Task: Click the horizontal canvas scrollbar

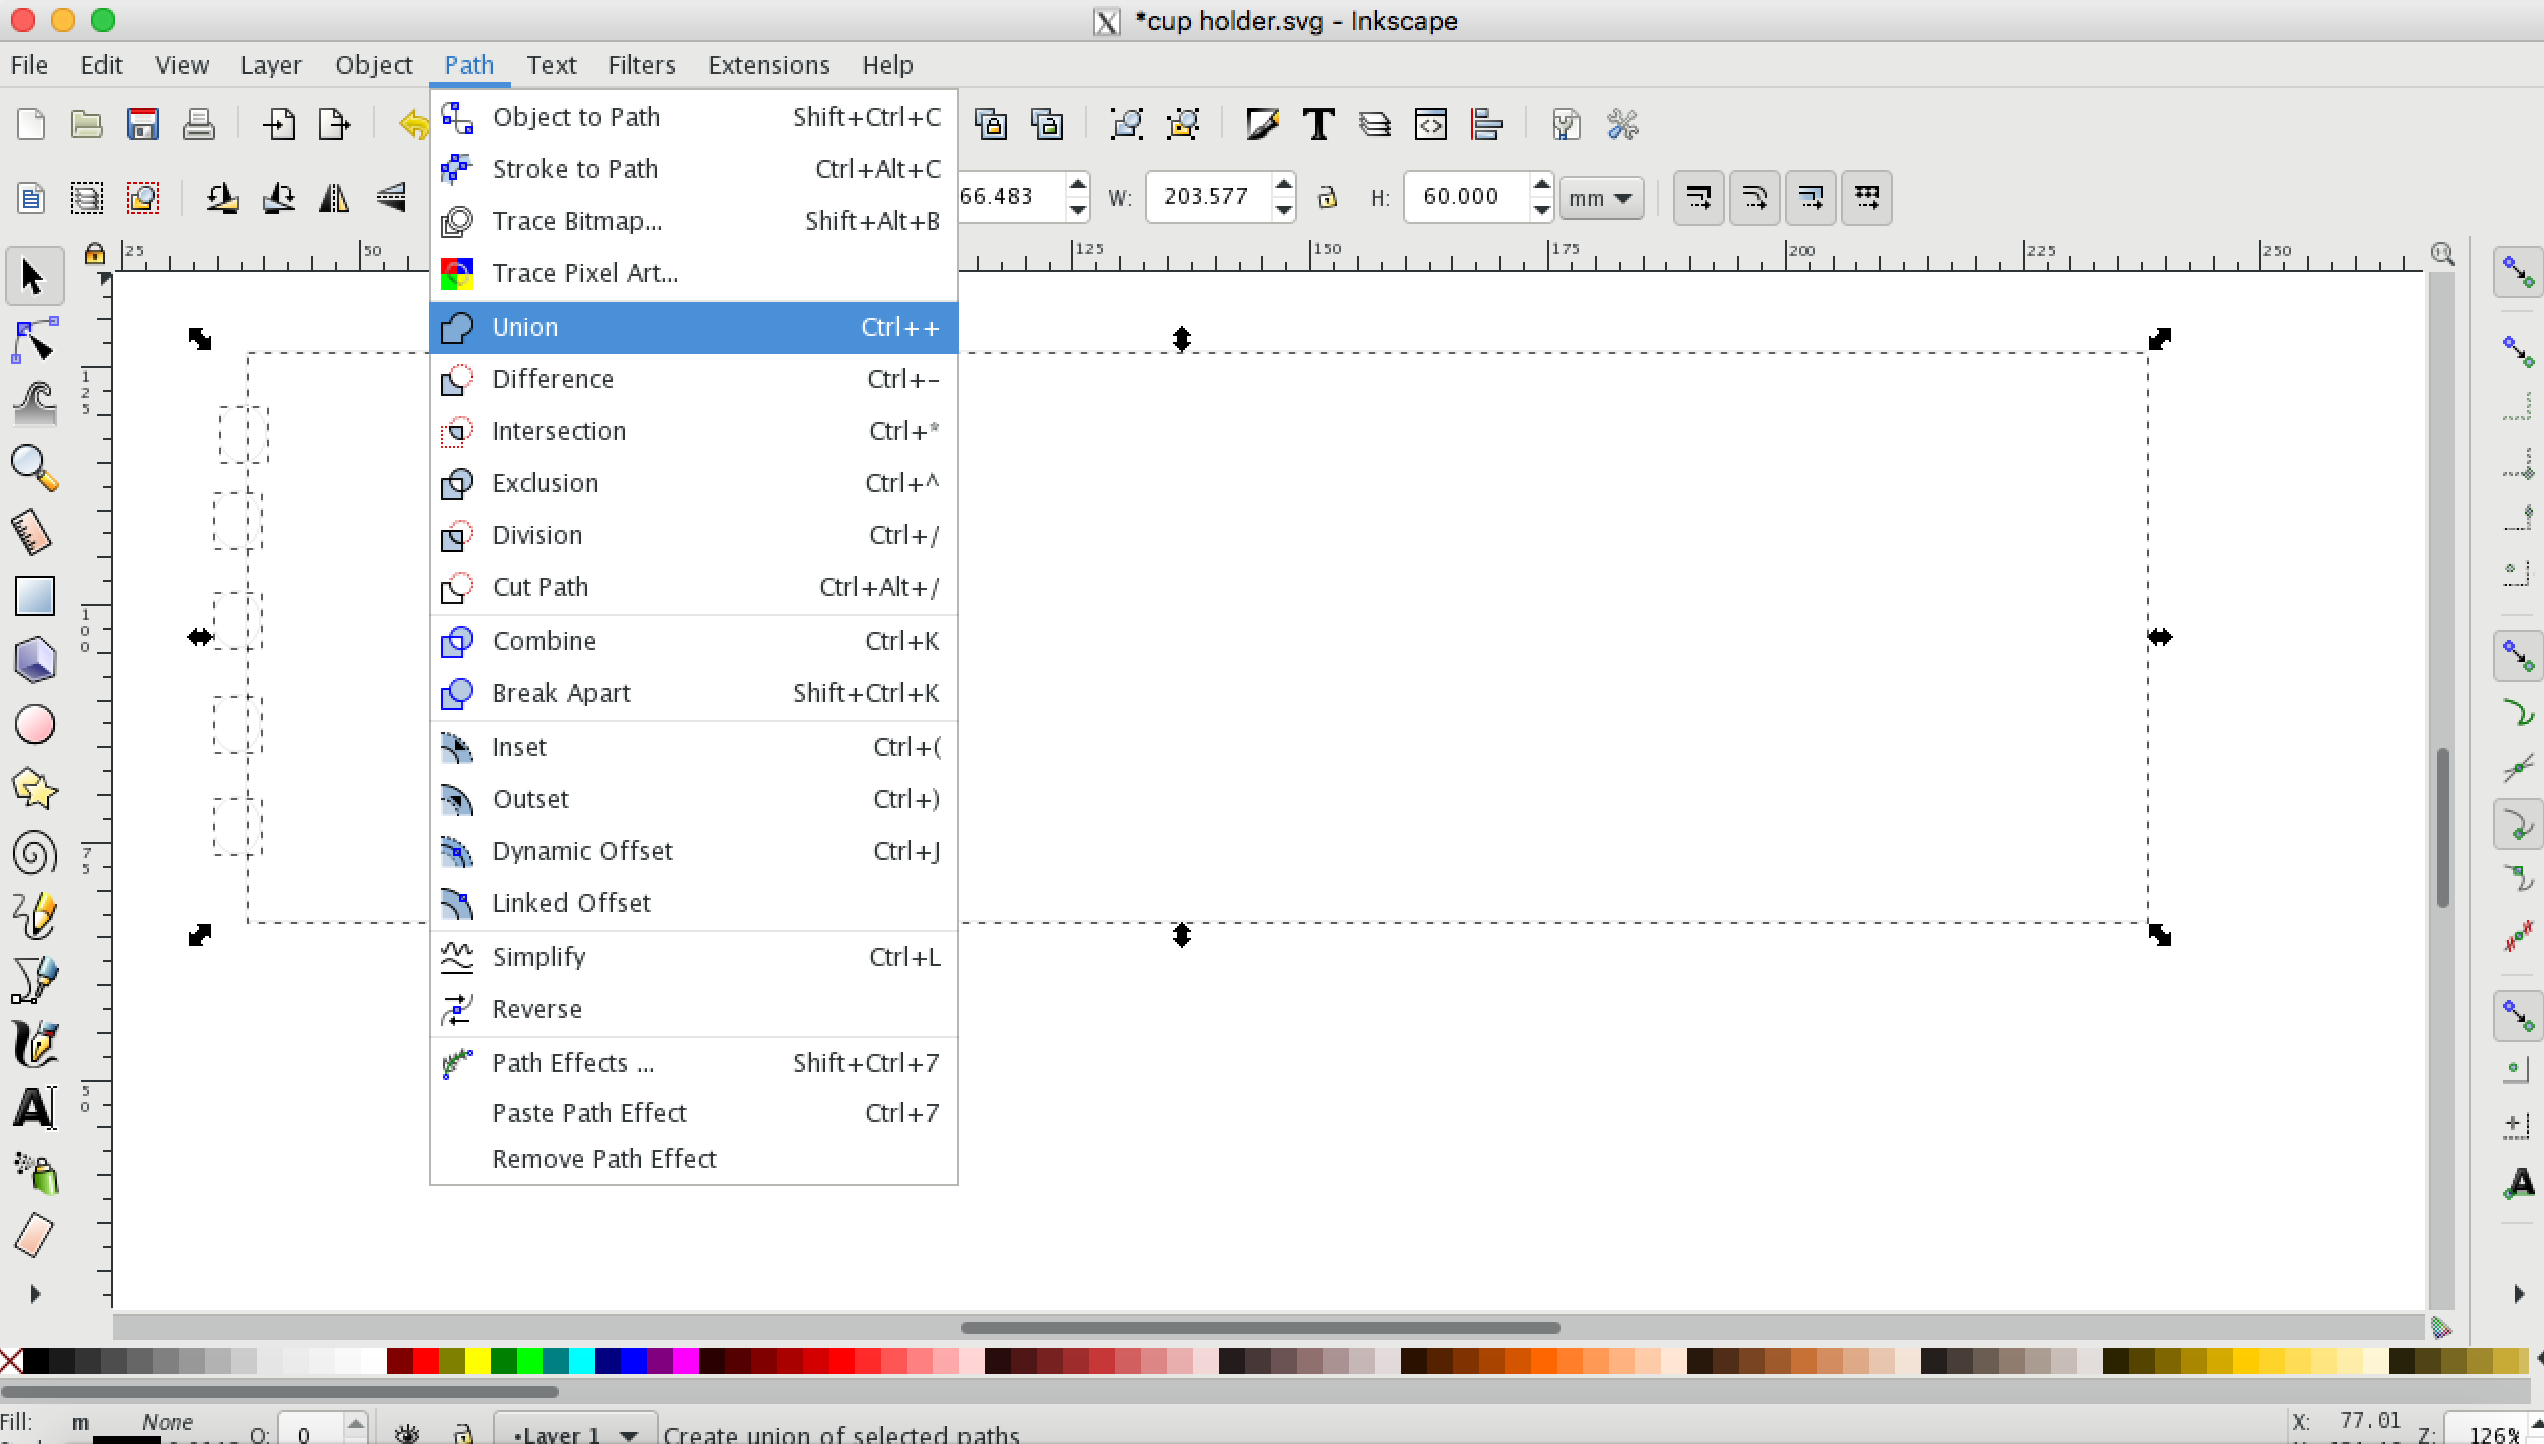Action: pyautogui.click(x=1260, y=1327)
